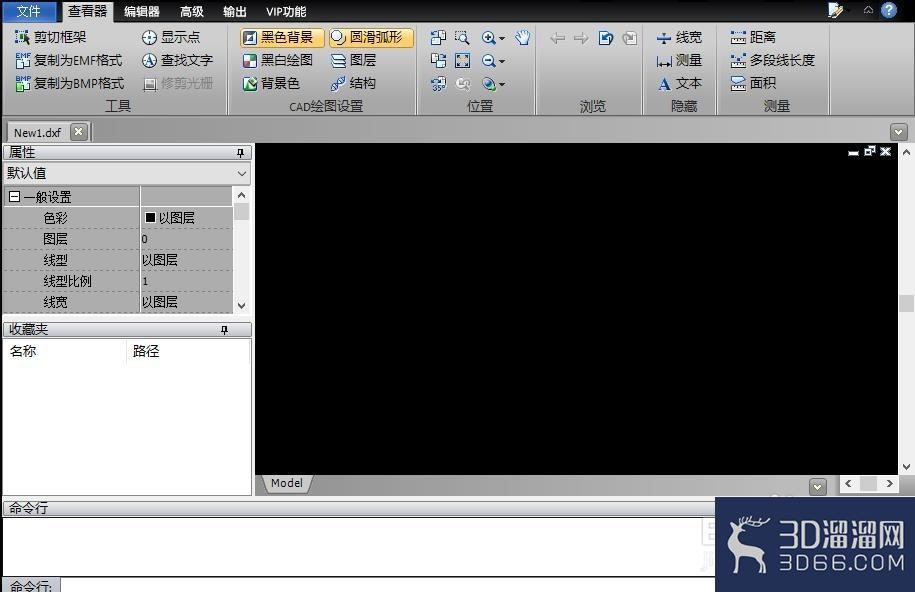
Task: Select 多段线长度 measure tool
Action: tap(772, 61)
